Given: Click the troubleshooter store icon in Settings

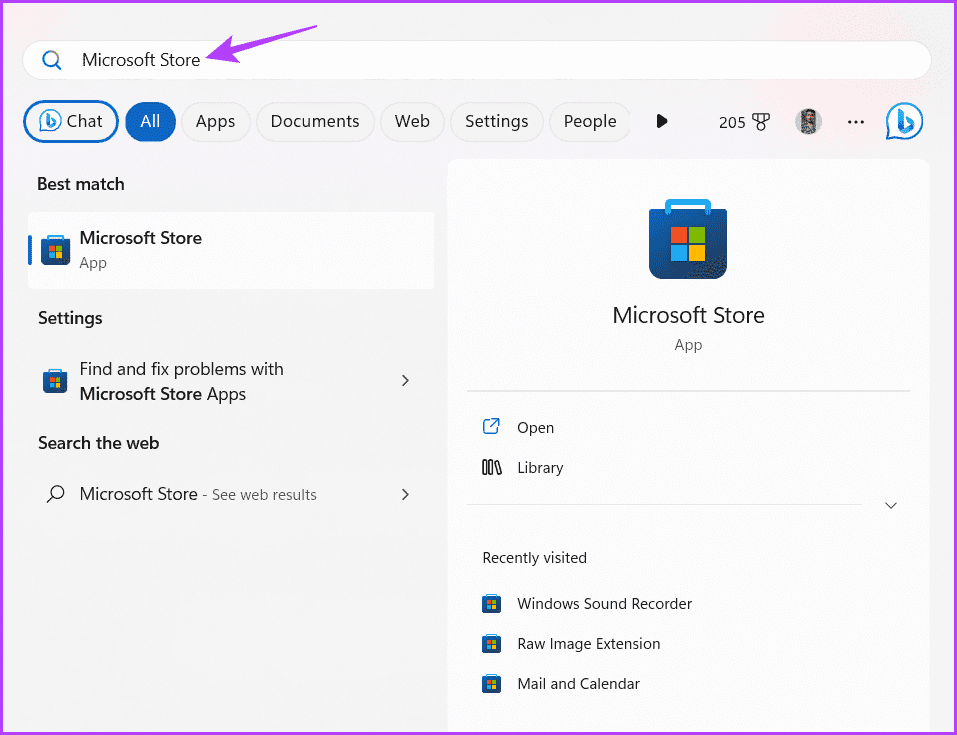Looking at the screenshot, I should 55,381.
